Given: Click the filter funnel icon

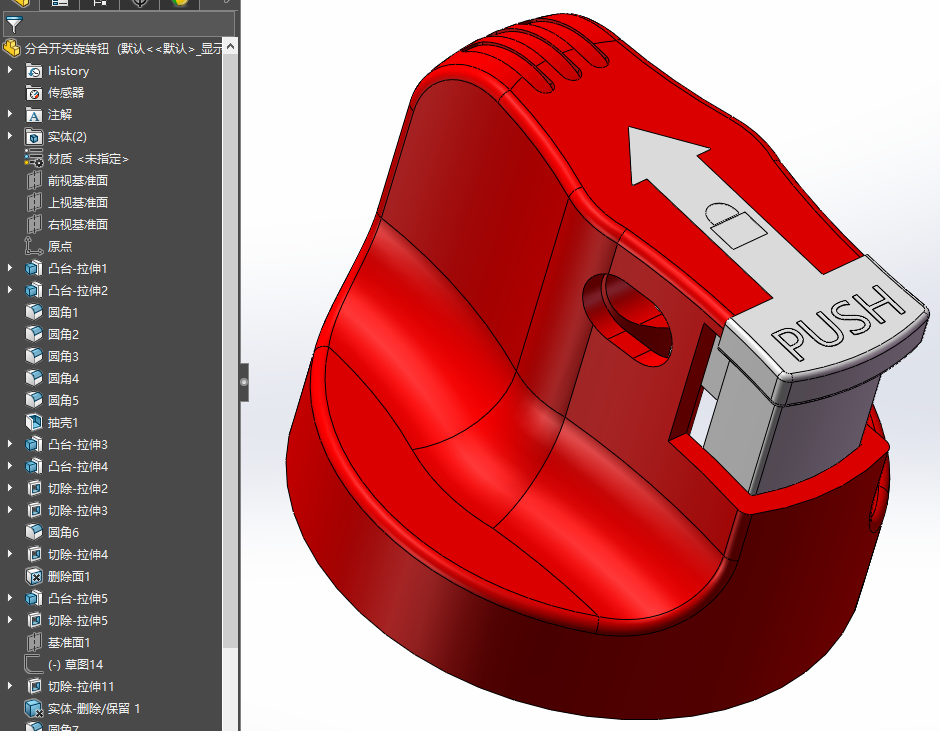Looking at the screenshot, I should (14, 25).
